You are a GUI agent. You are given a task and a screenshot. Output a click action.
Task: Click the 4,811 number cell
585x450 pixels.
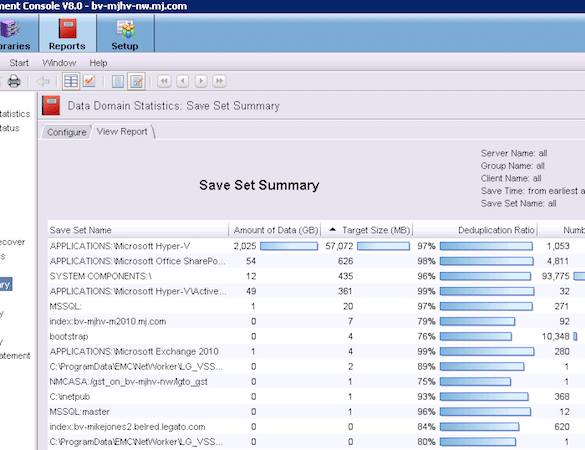point(558,261)
